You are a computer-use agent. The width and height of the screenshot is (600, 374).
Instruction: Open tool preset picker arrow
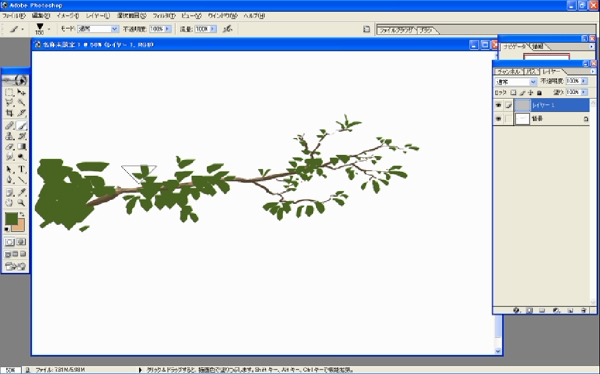[x=22, y=29]
